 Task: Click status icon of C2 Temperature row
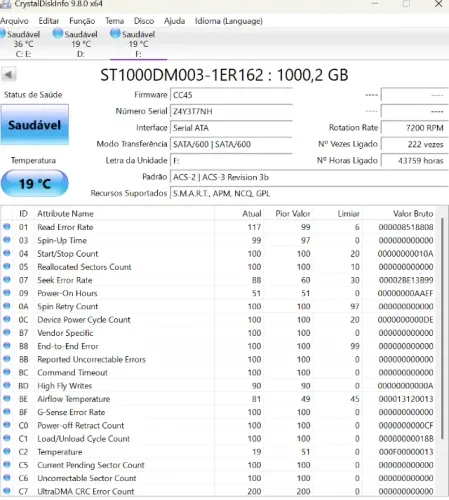[7, 451]
